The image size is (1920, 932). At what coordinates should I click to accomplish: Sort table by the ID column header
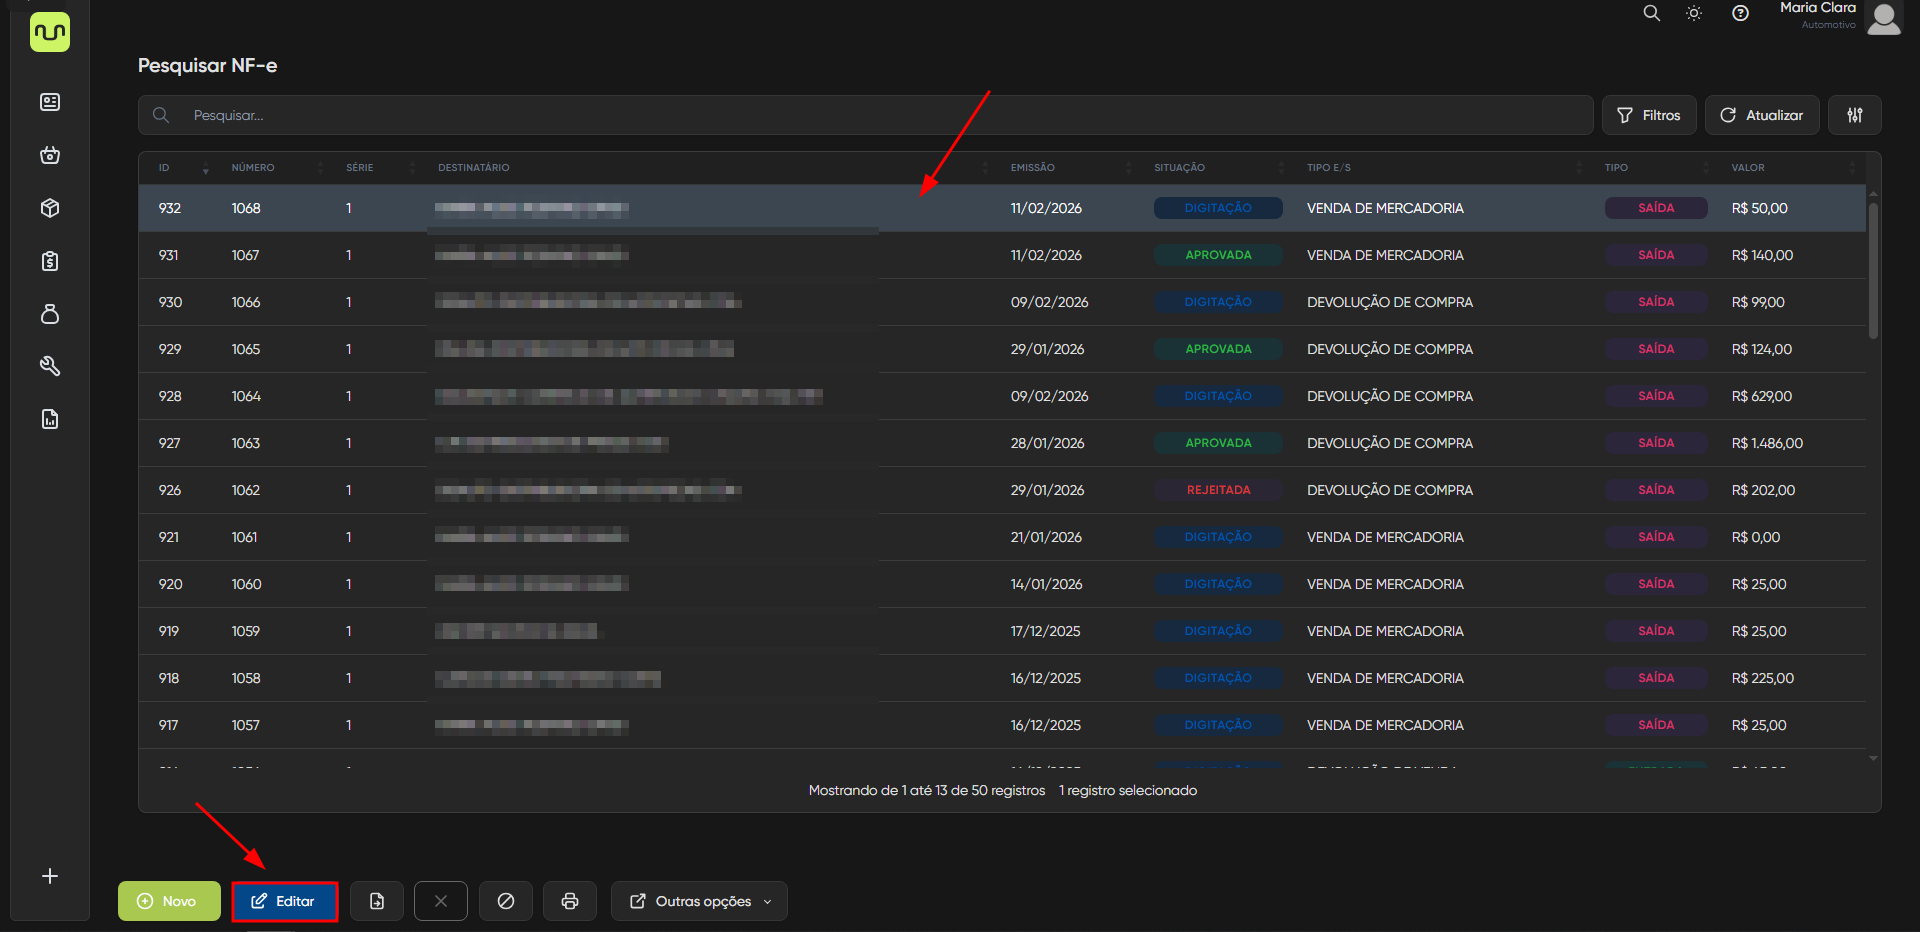pyautogui.click(x=165, y=168)
